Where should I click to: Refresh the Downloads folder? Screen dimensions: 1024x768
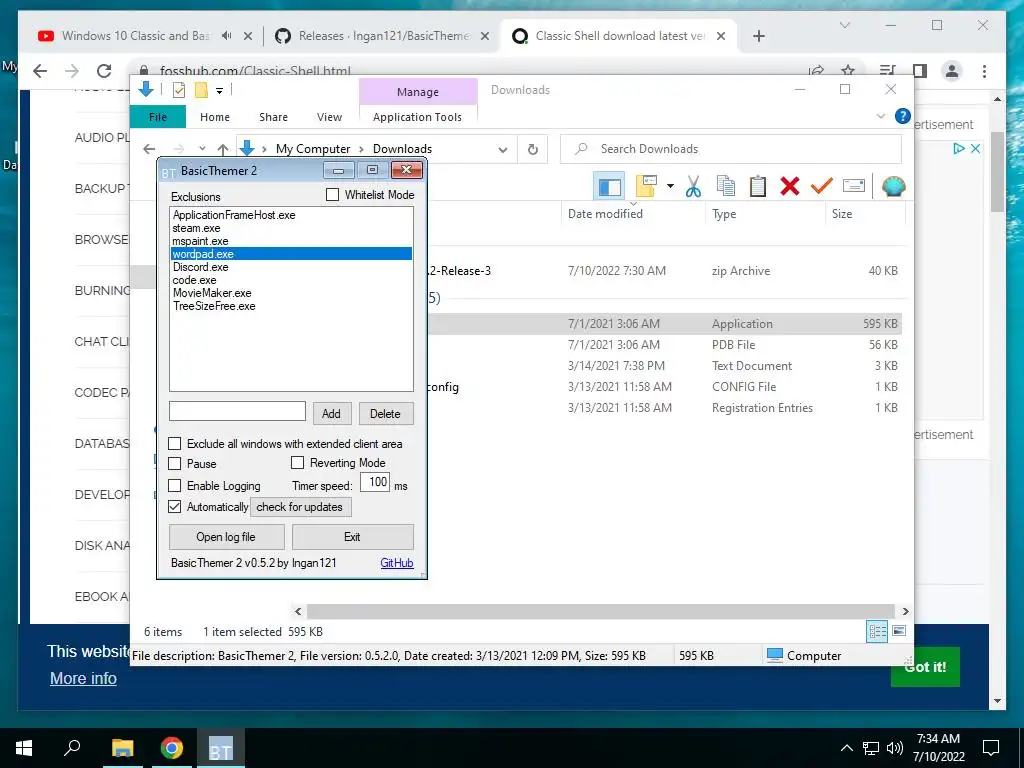pos(533,150)
